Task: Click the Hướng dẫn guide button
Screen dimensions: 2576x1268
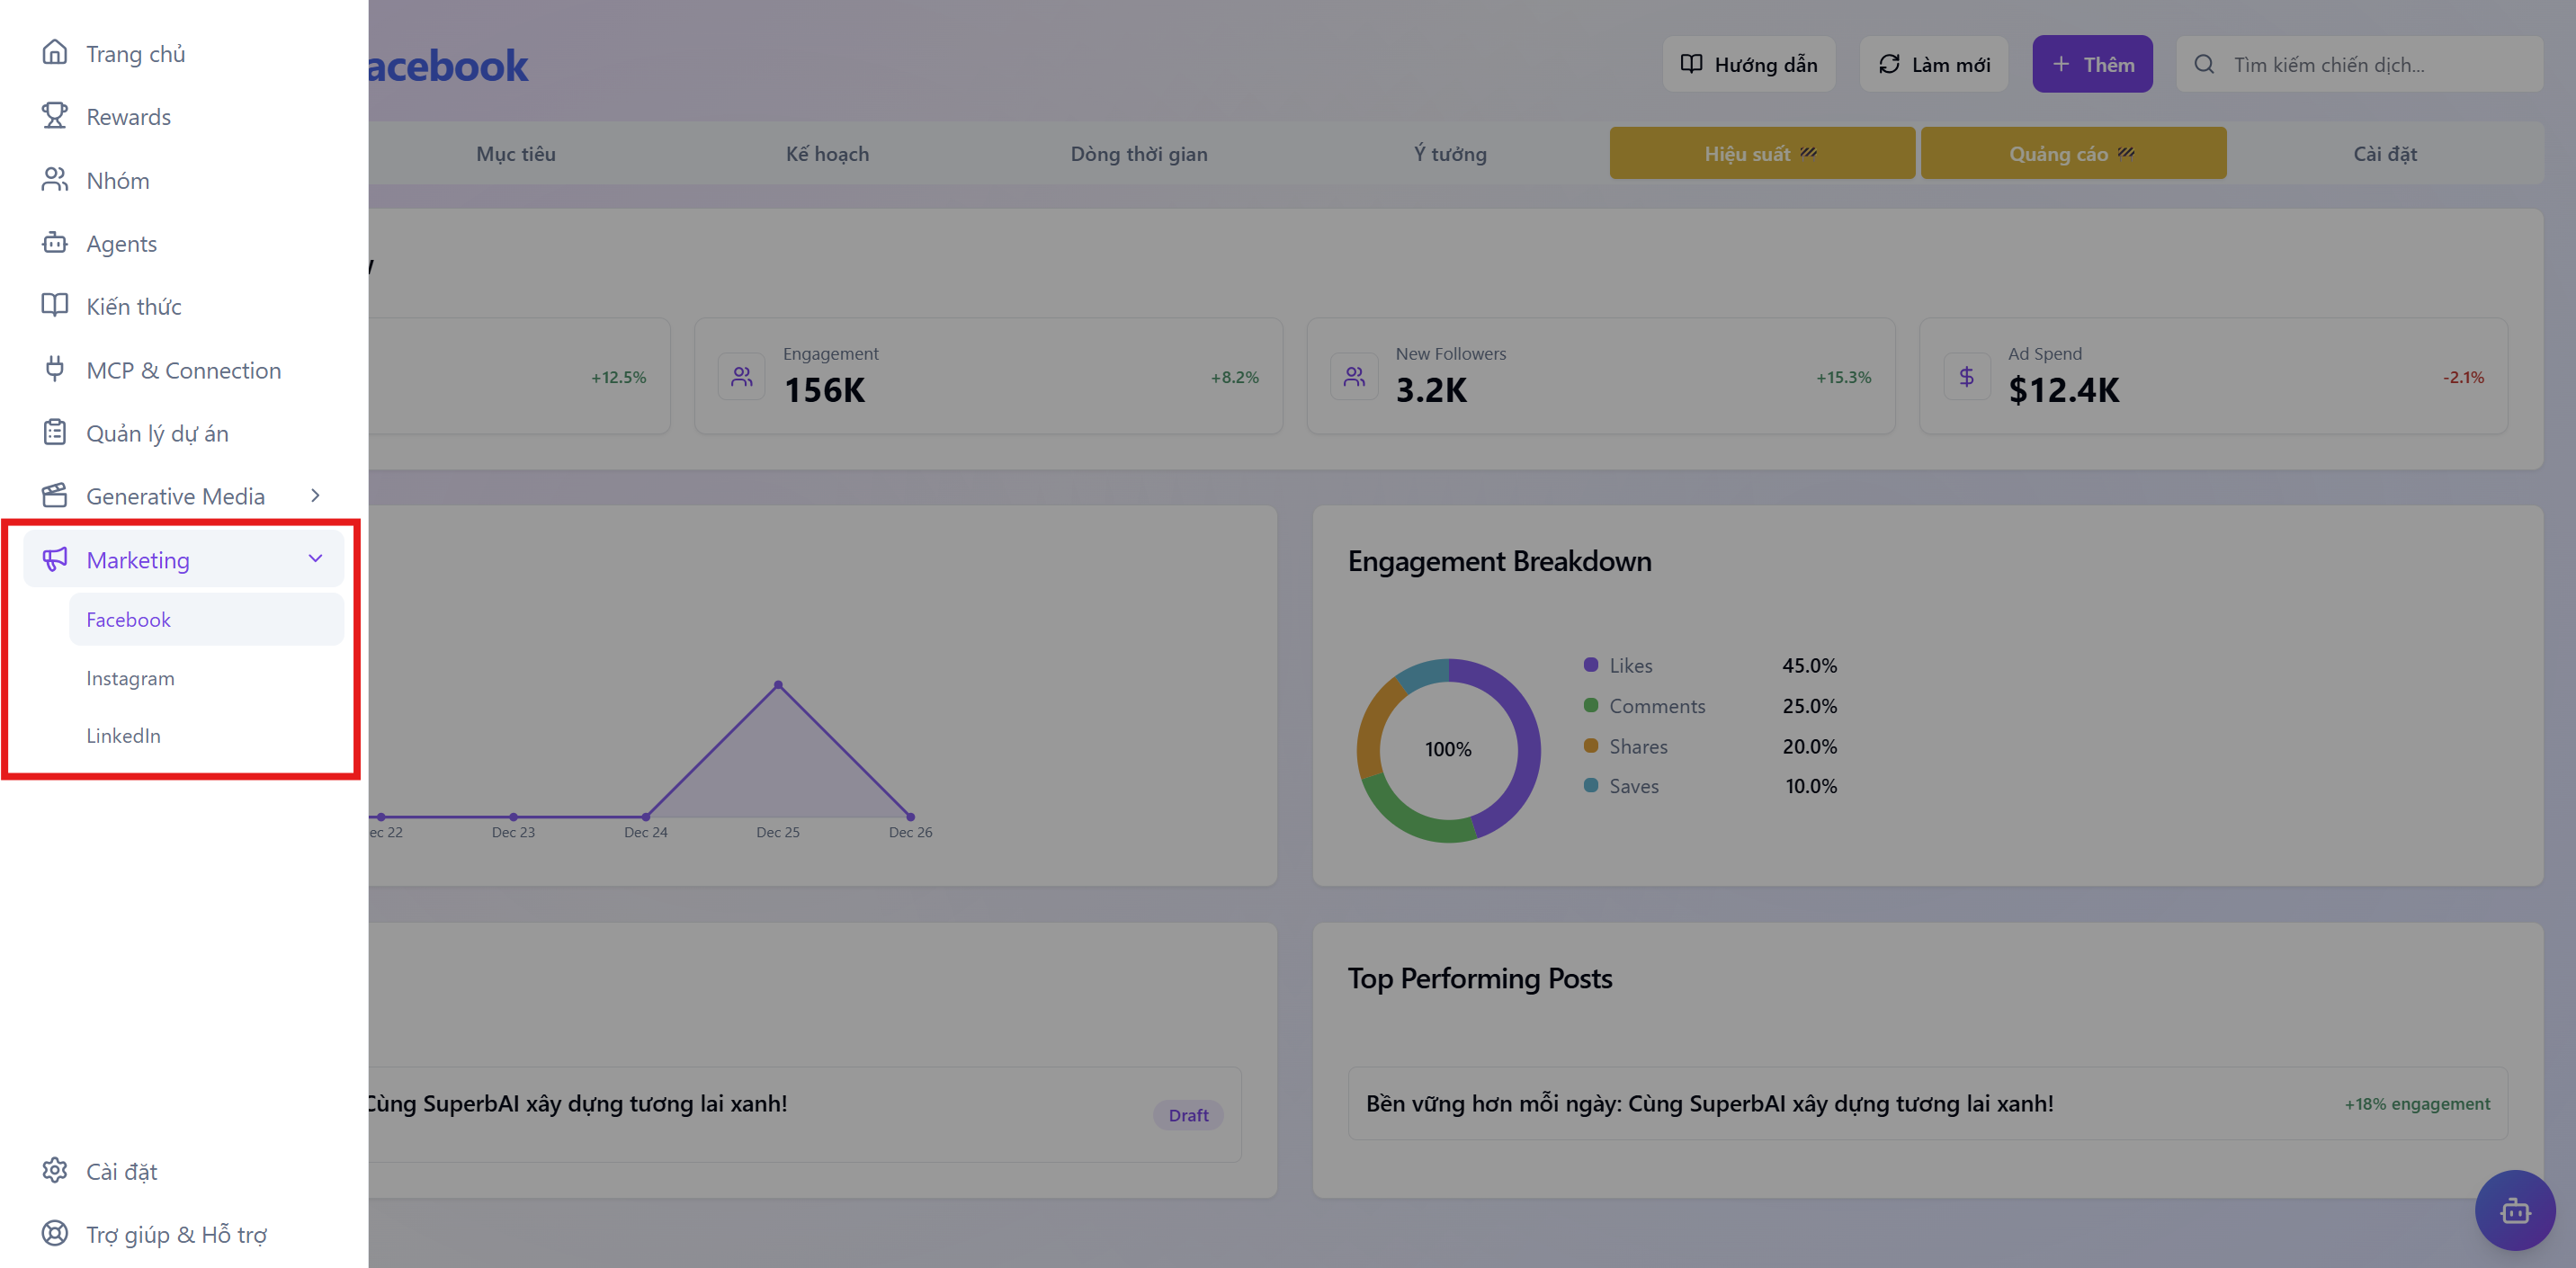Action: (1748, 64)
